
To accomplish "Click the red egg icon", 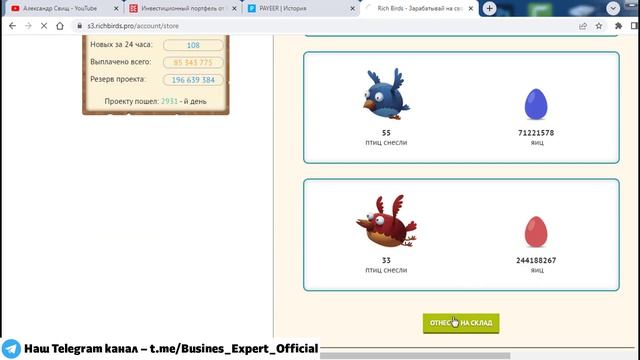I will 536,232.
